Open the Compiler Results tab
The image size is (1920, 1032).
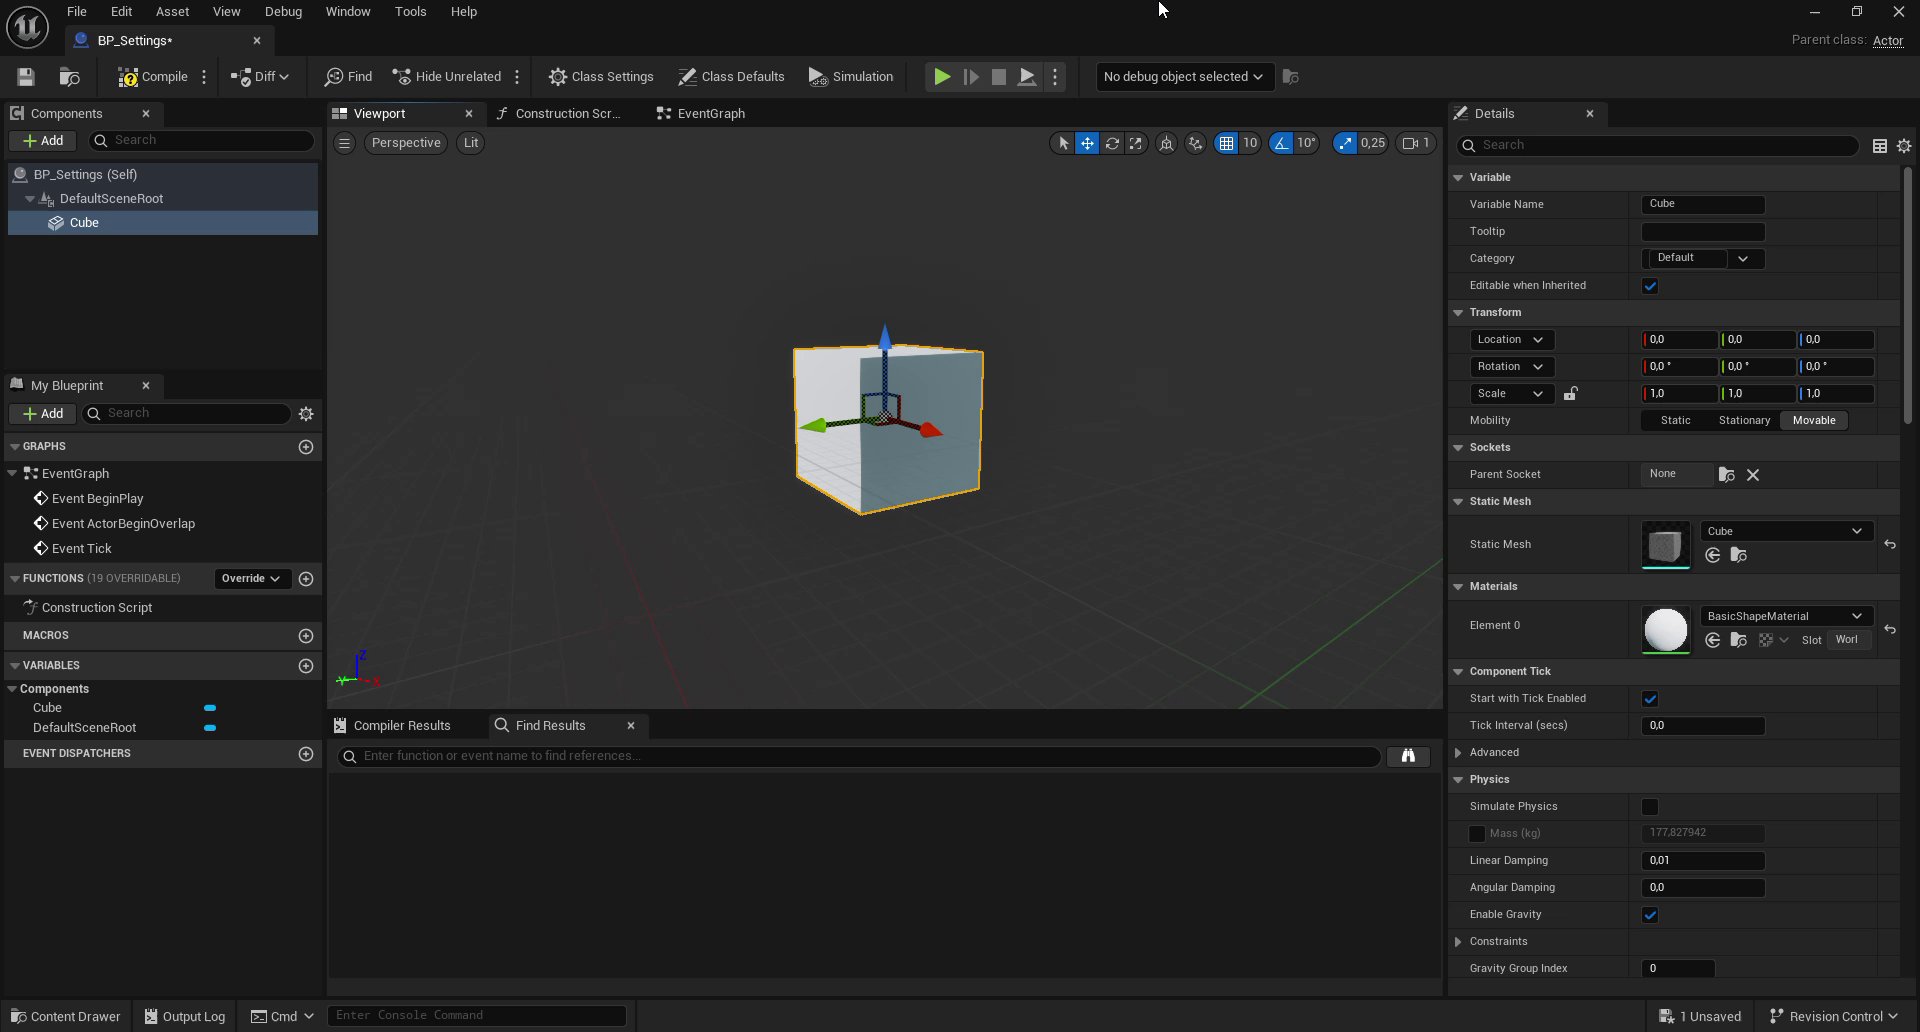392,726
